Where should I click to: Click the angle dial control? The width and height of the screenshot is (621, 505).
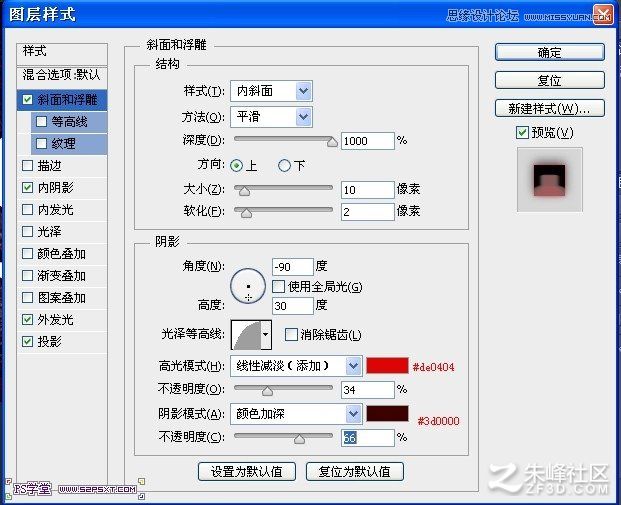[x=248, y=286]
